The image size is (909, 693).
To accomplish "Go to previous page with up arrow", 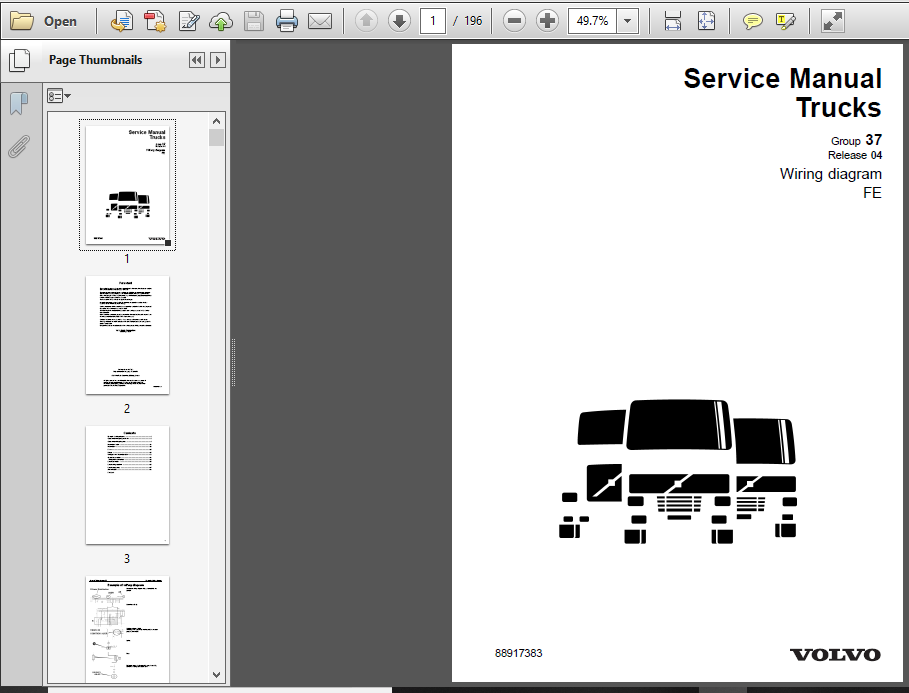I will pos(366,21).
